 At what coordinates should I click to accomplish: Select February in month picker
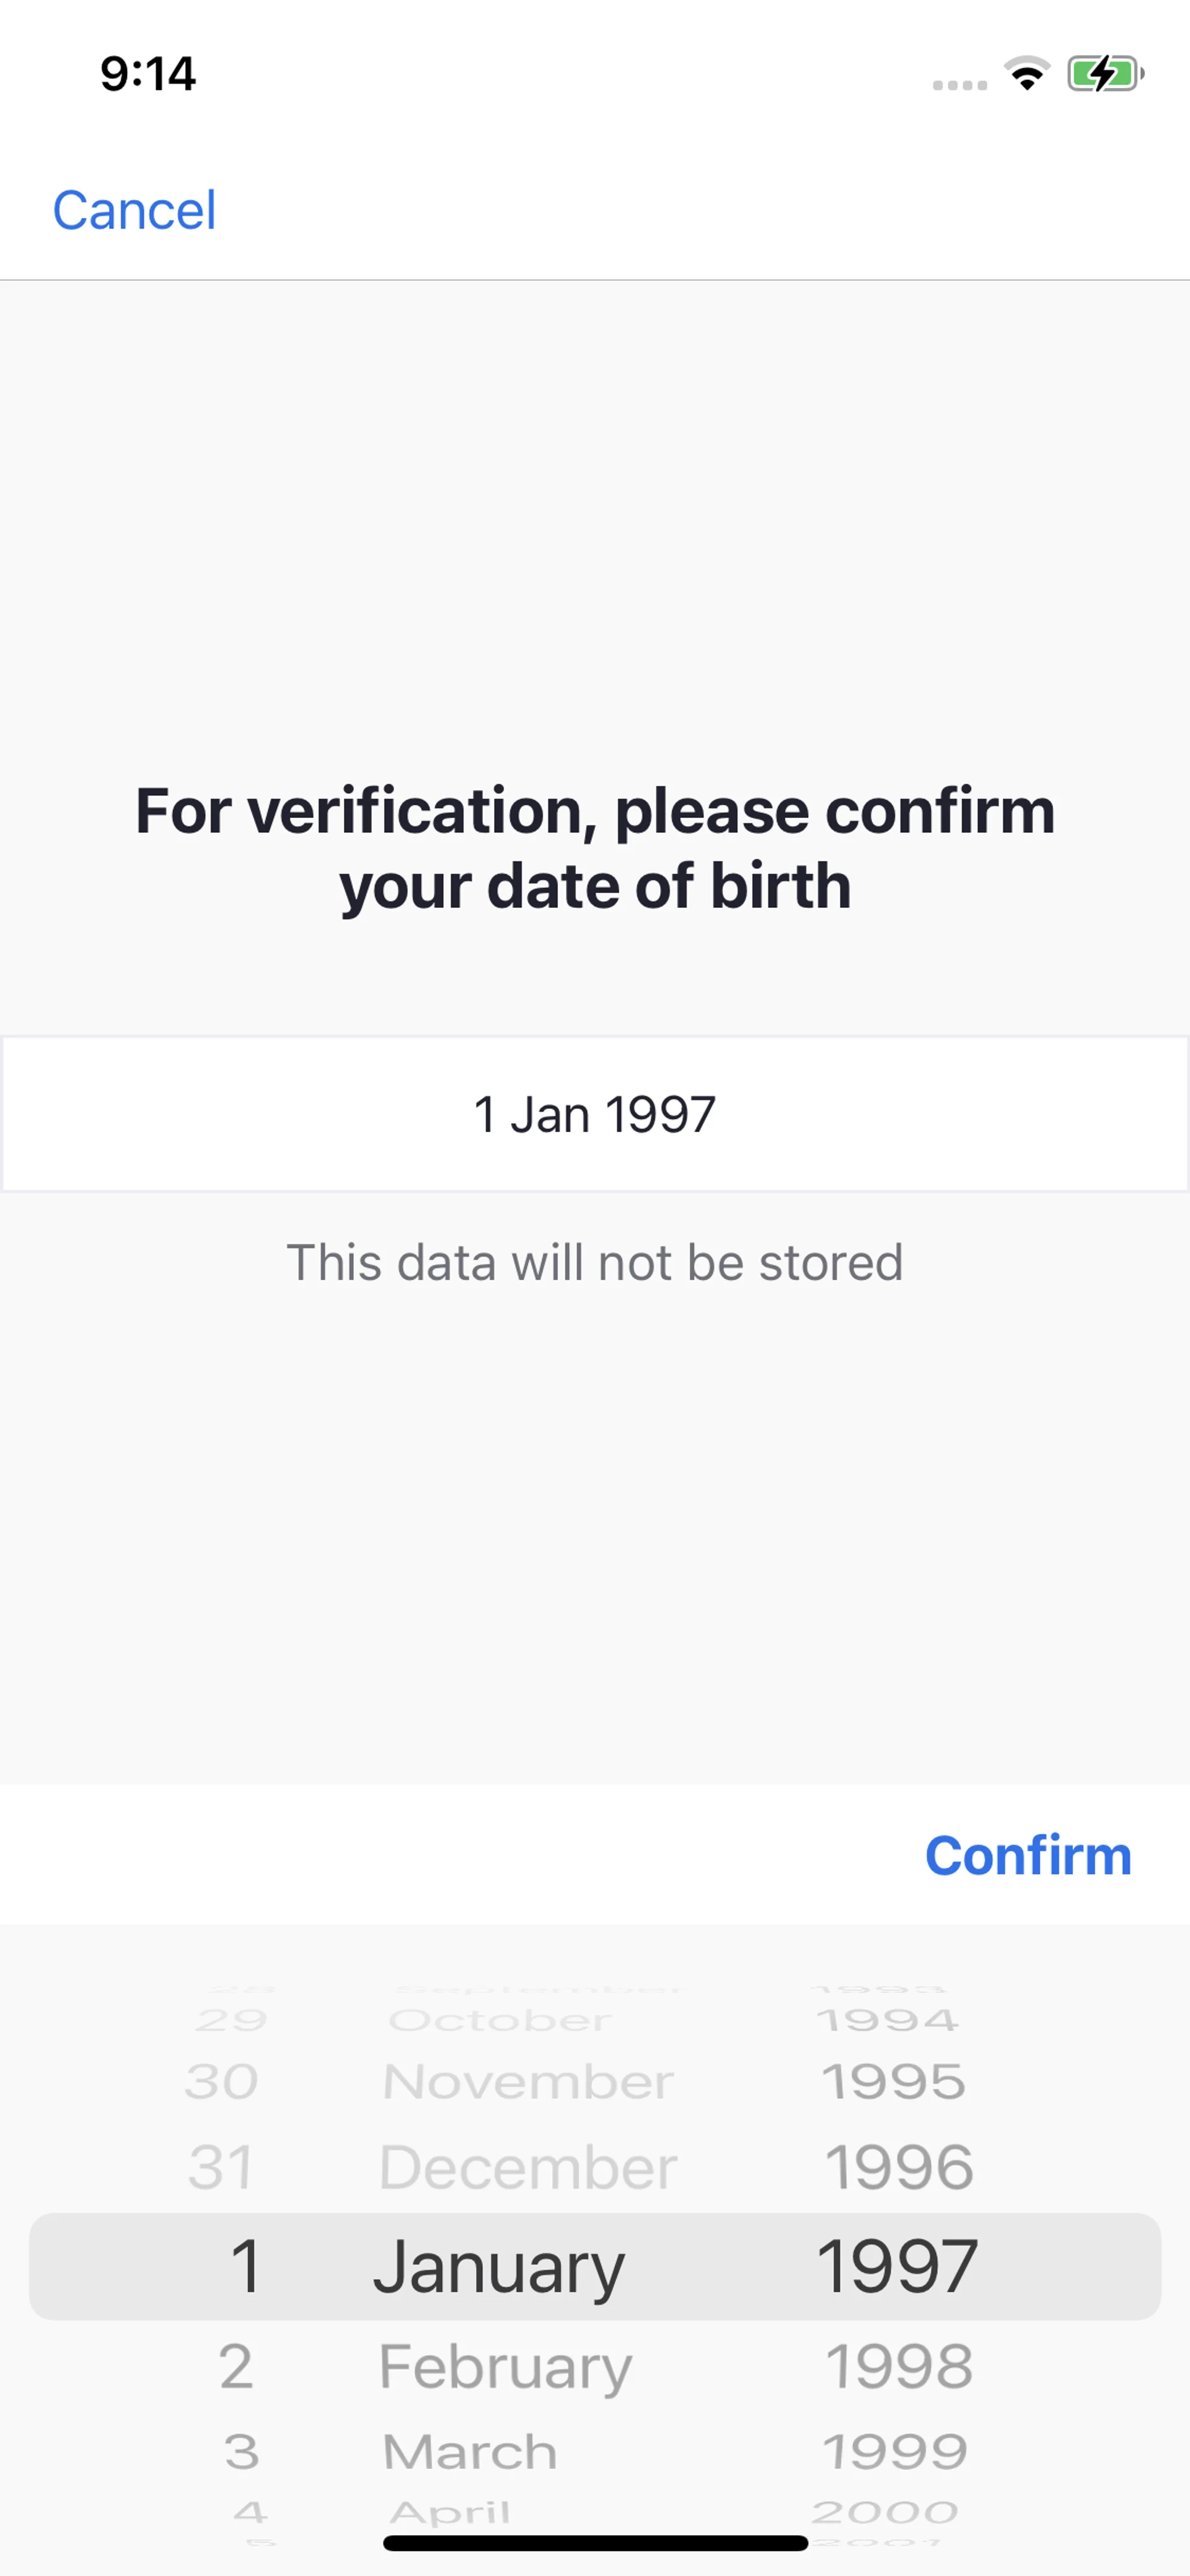point(505,2366)
